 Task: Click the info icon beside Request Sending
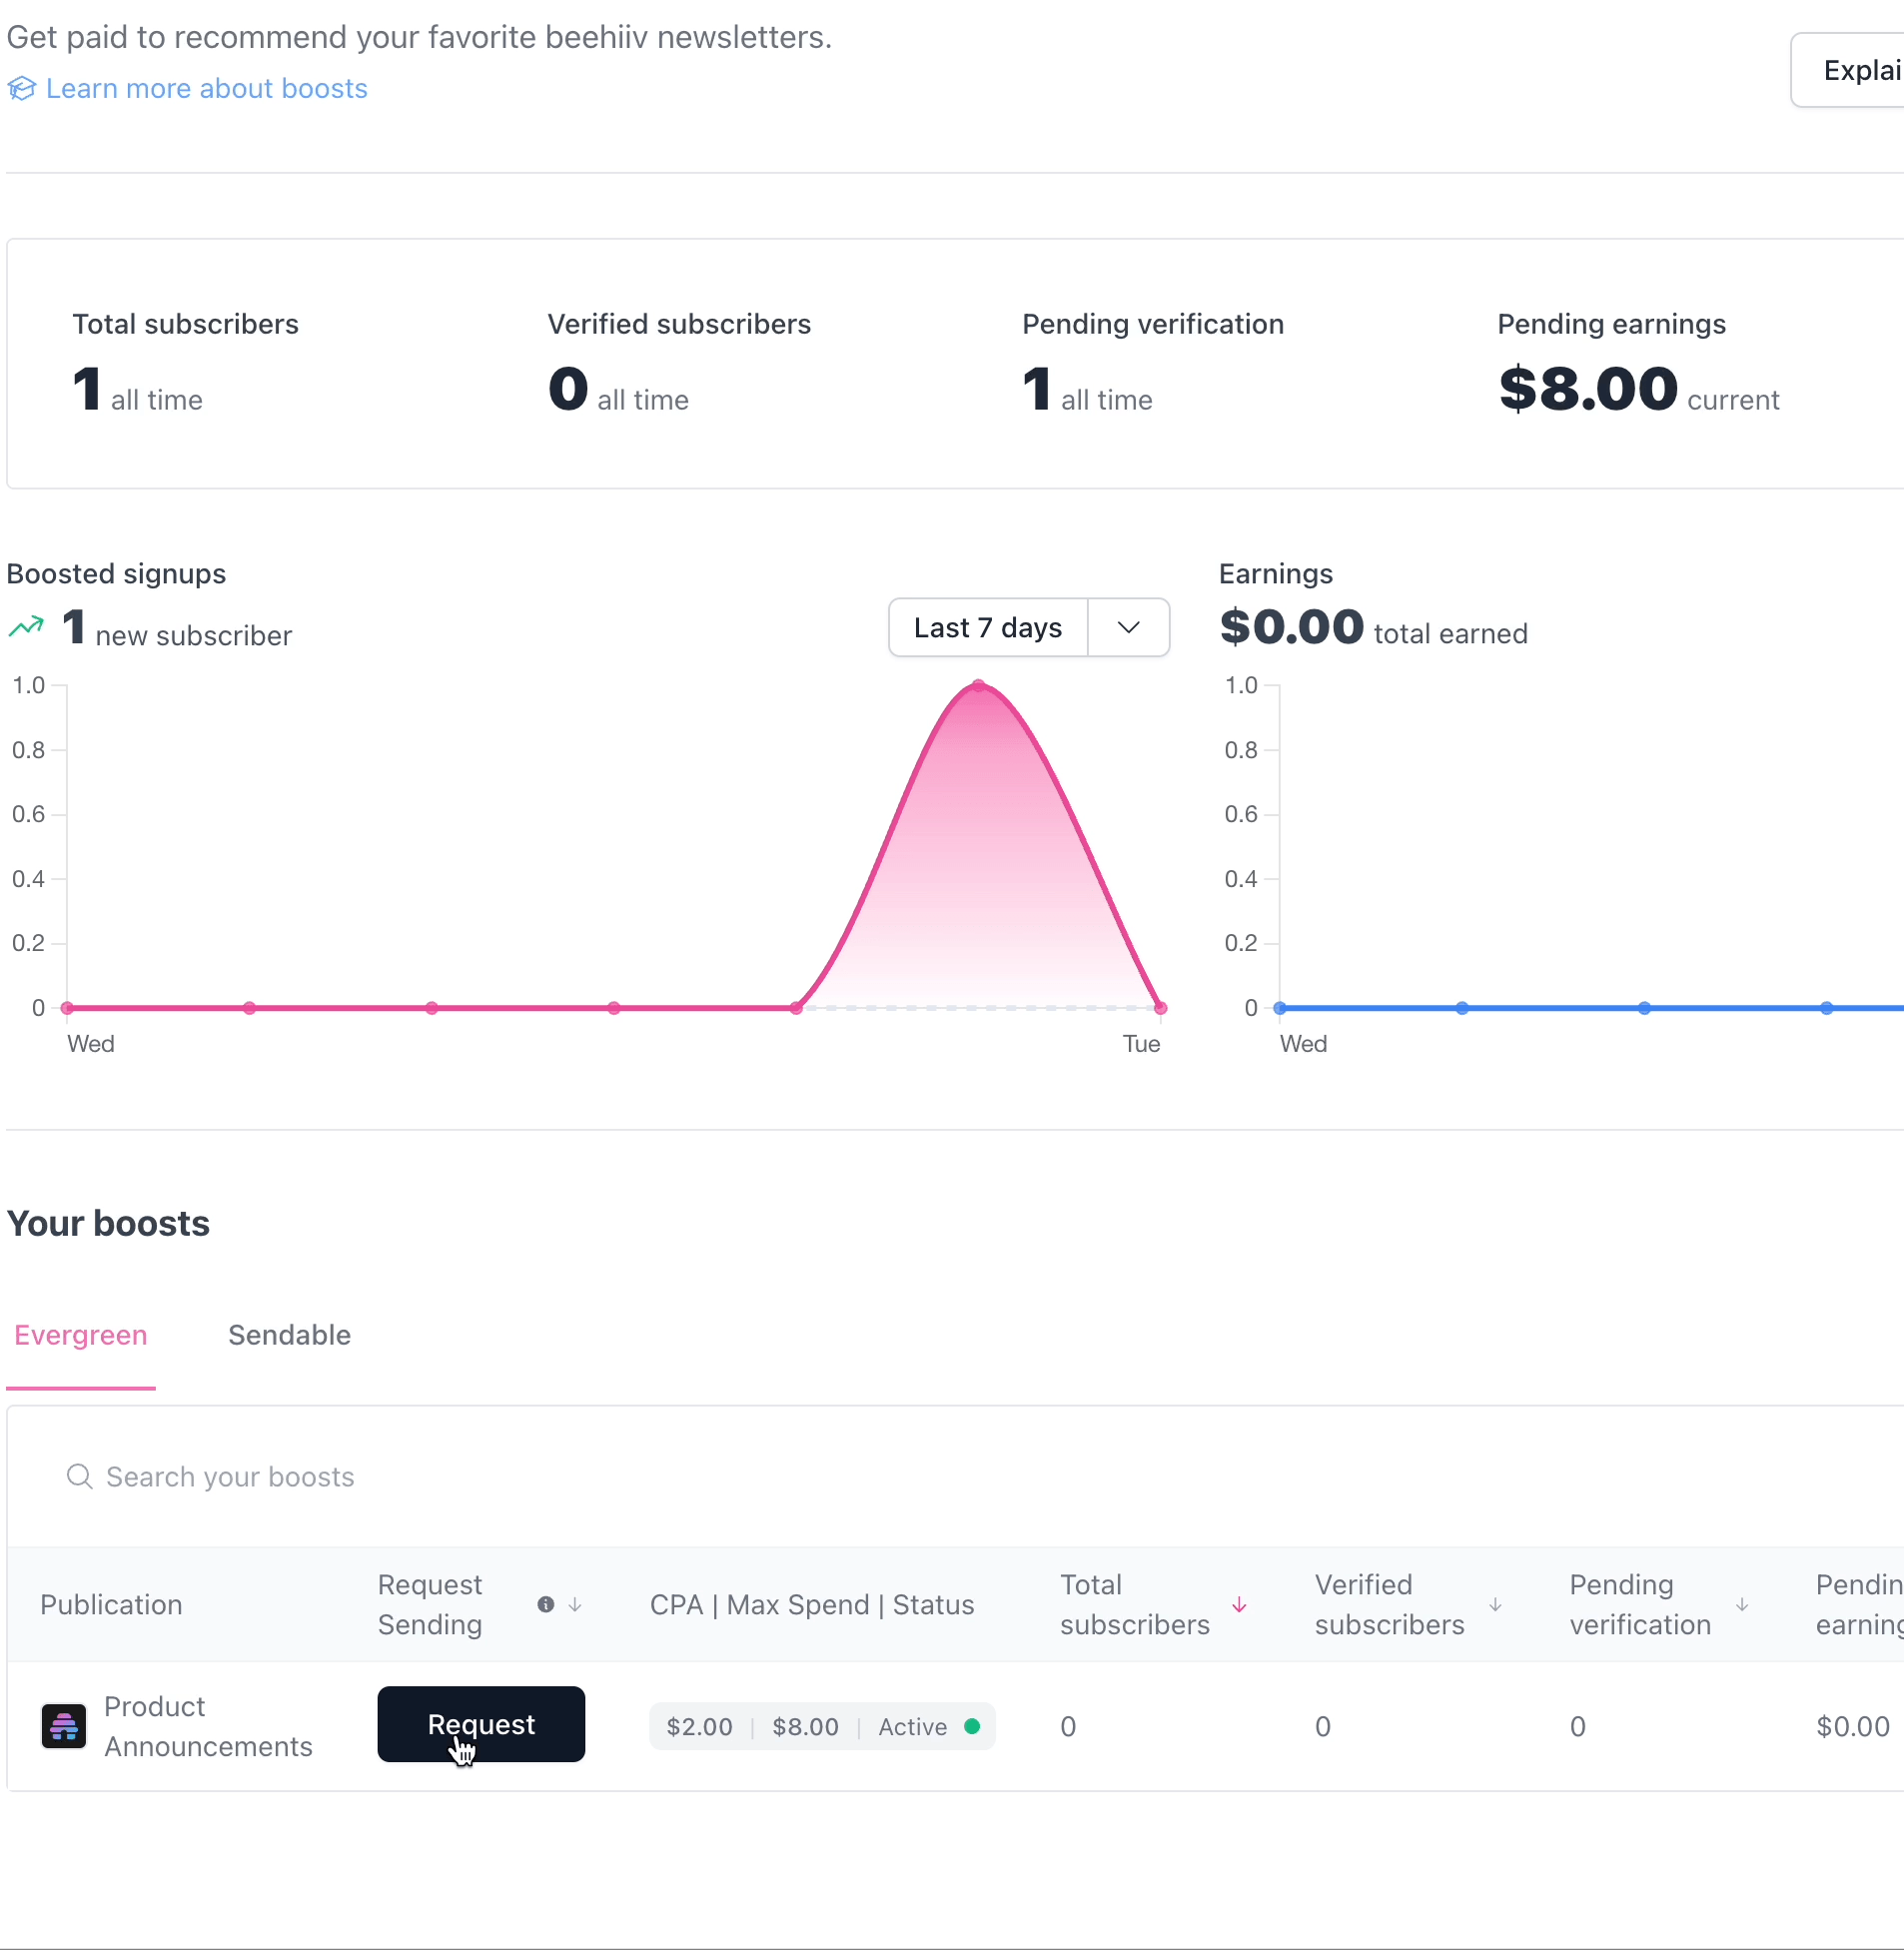[546, 1605]
